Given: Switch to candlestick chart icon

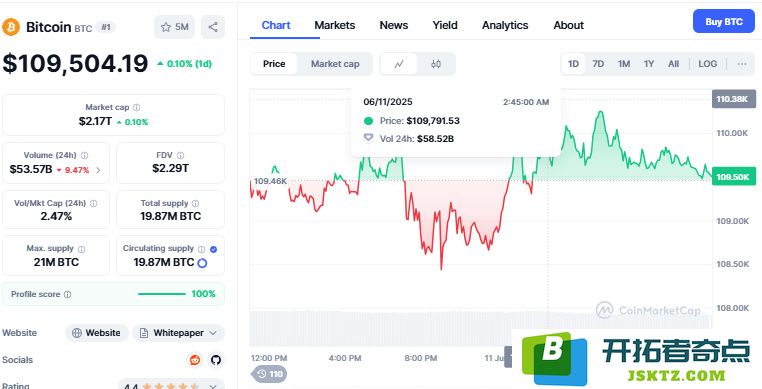Looking at the screenshot, I should pyautogui.click(x=436, y=64).
